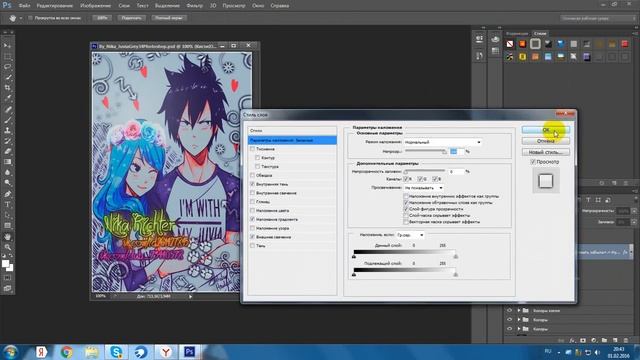Click Подогнать button in options bar
This screenshot has width=640, height=360.
tap(131, 18)
